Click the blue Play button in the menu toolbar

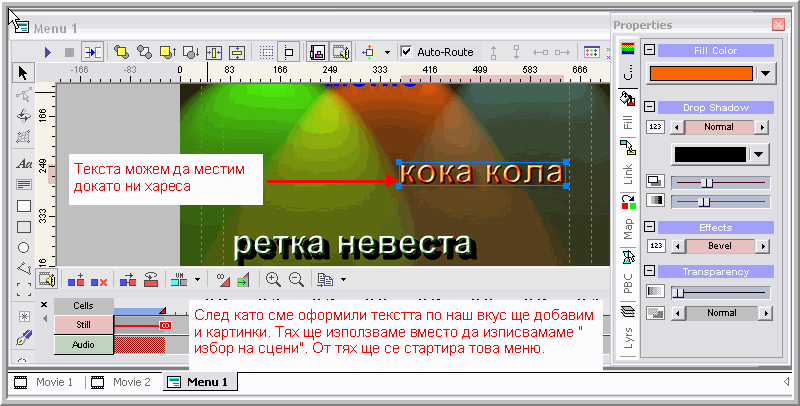48,52
